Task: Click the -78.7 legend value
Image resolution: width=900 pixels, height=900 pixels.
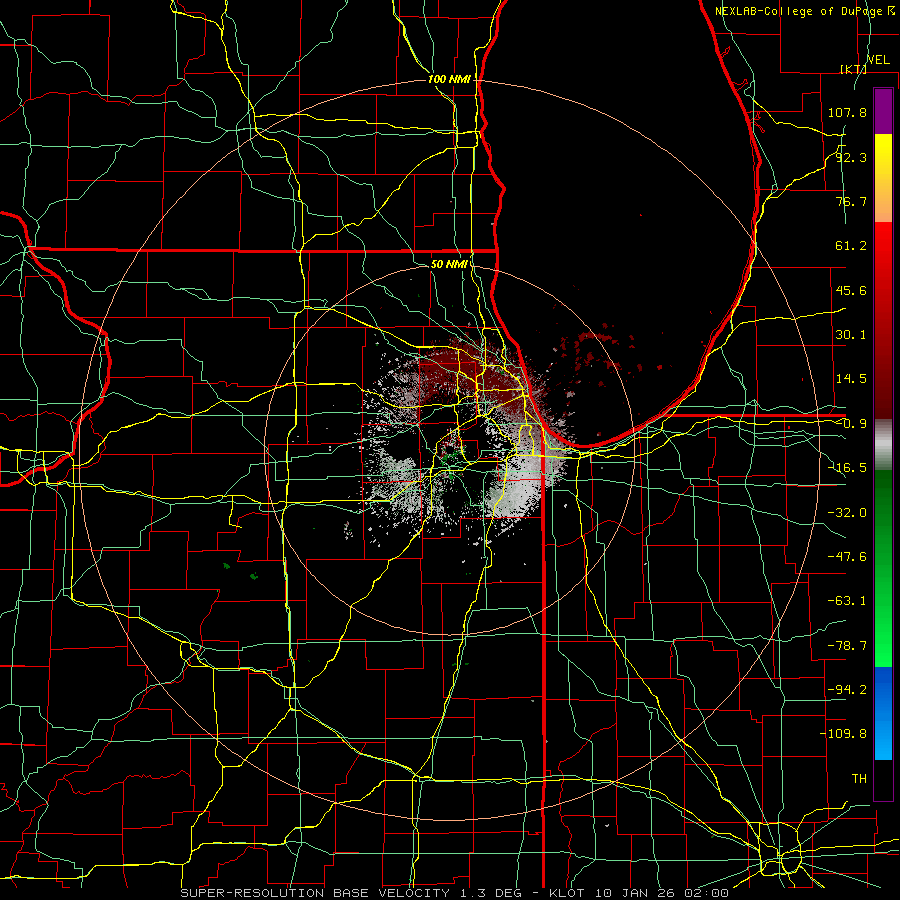Action: click(847, 646)
